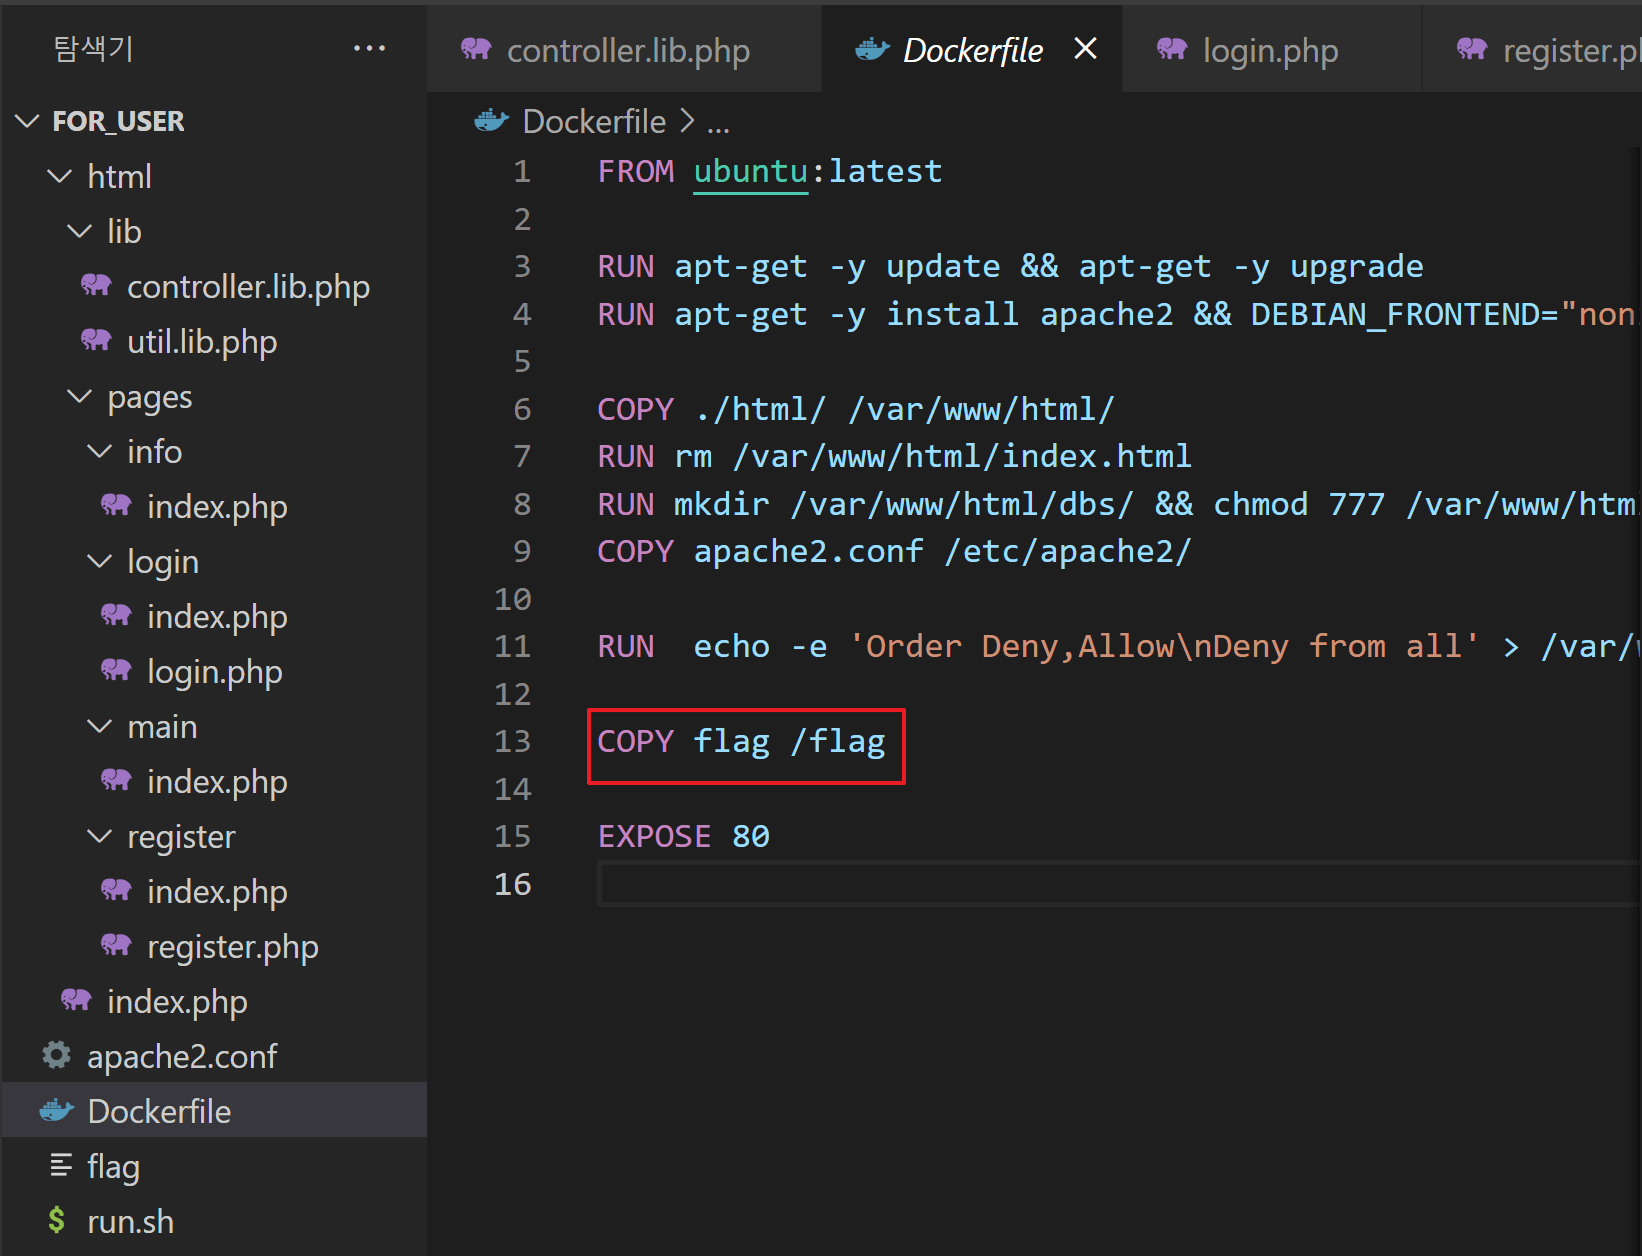Click line number 1 in gutter

click(x=522, y=171)
